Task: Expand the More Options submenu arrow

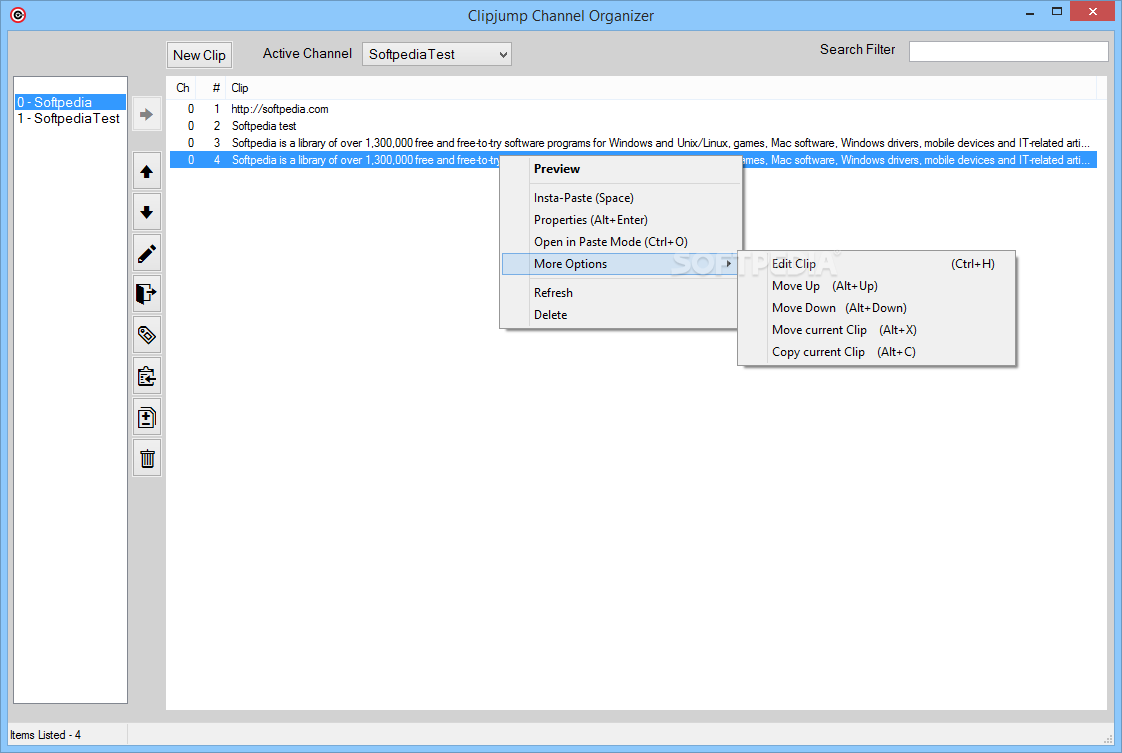Action: pyautogui.click(x=728, y=264)
